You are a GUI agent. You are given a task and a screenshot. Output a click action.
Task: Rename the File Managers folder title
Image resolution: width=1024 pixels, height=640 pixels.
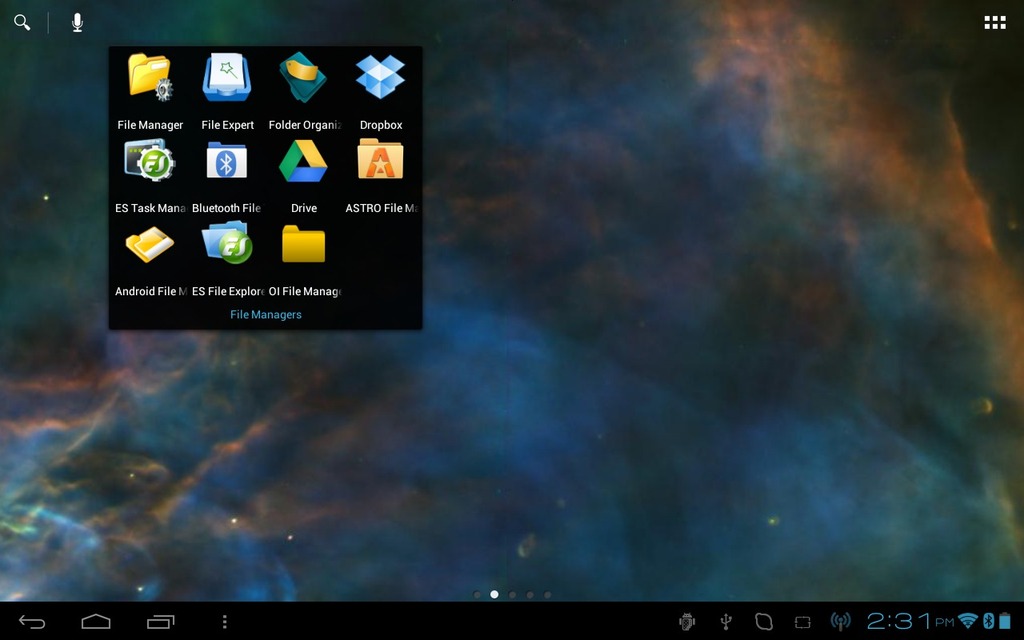(x=266, y=315)
